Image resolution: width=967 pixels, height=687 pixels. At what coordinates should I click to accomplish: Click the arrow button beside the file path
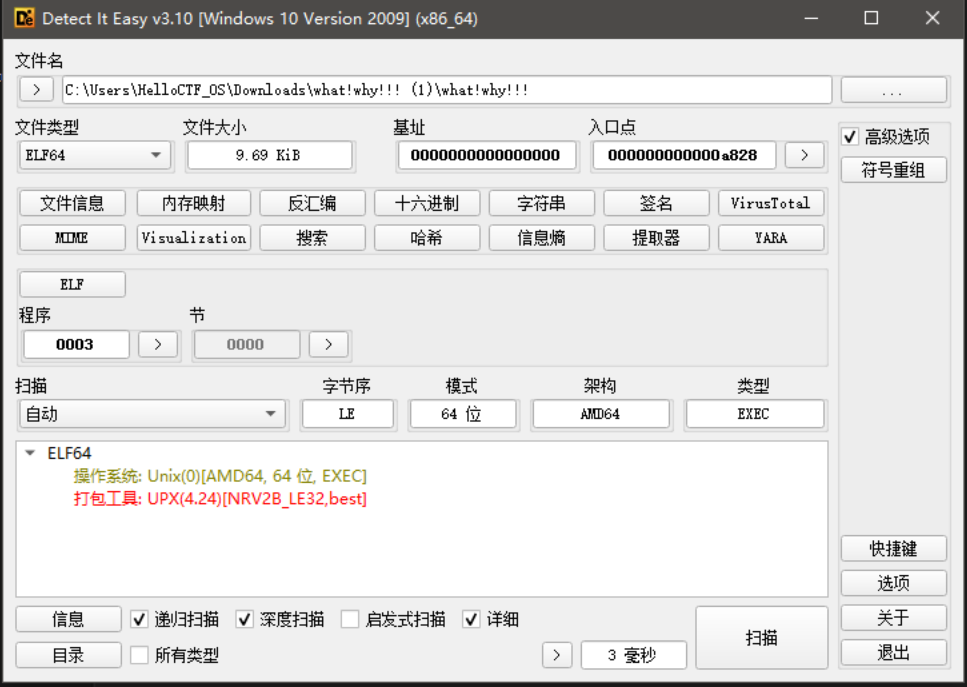(x=36, y=90)
